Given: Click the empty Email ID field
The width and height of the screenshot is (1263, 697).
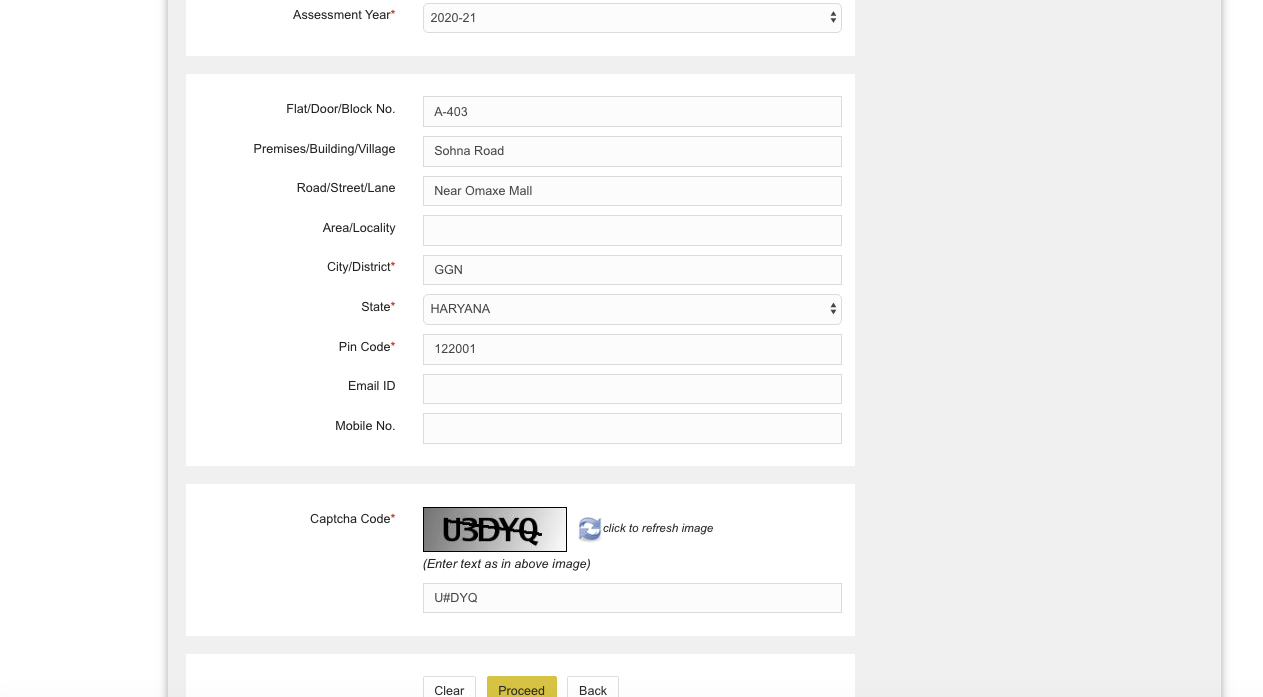Looking at the screenshot, I should pos(632,388).
